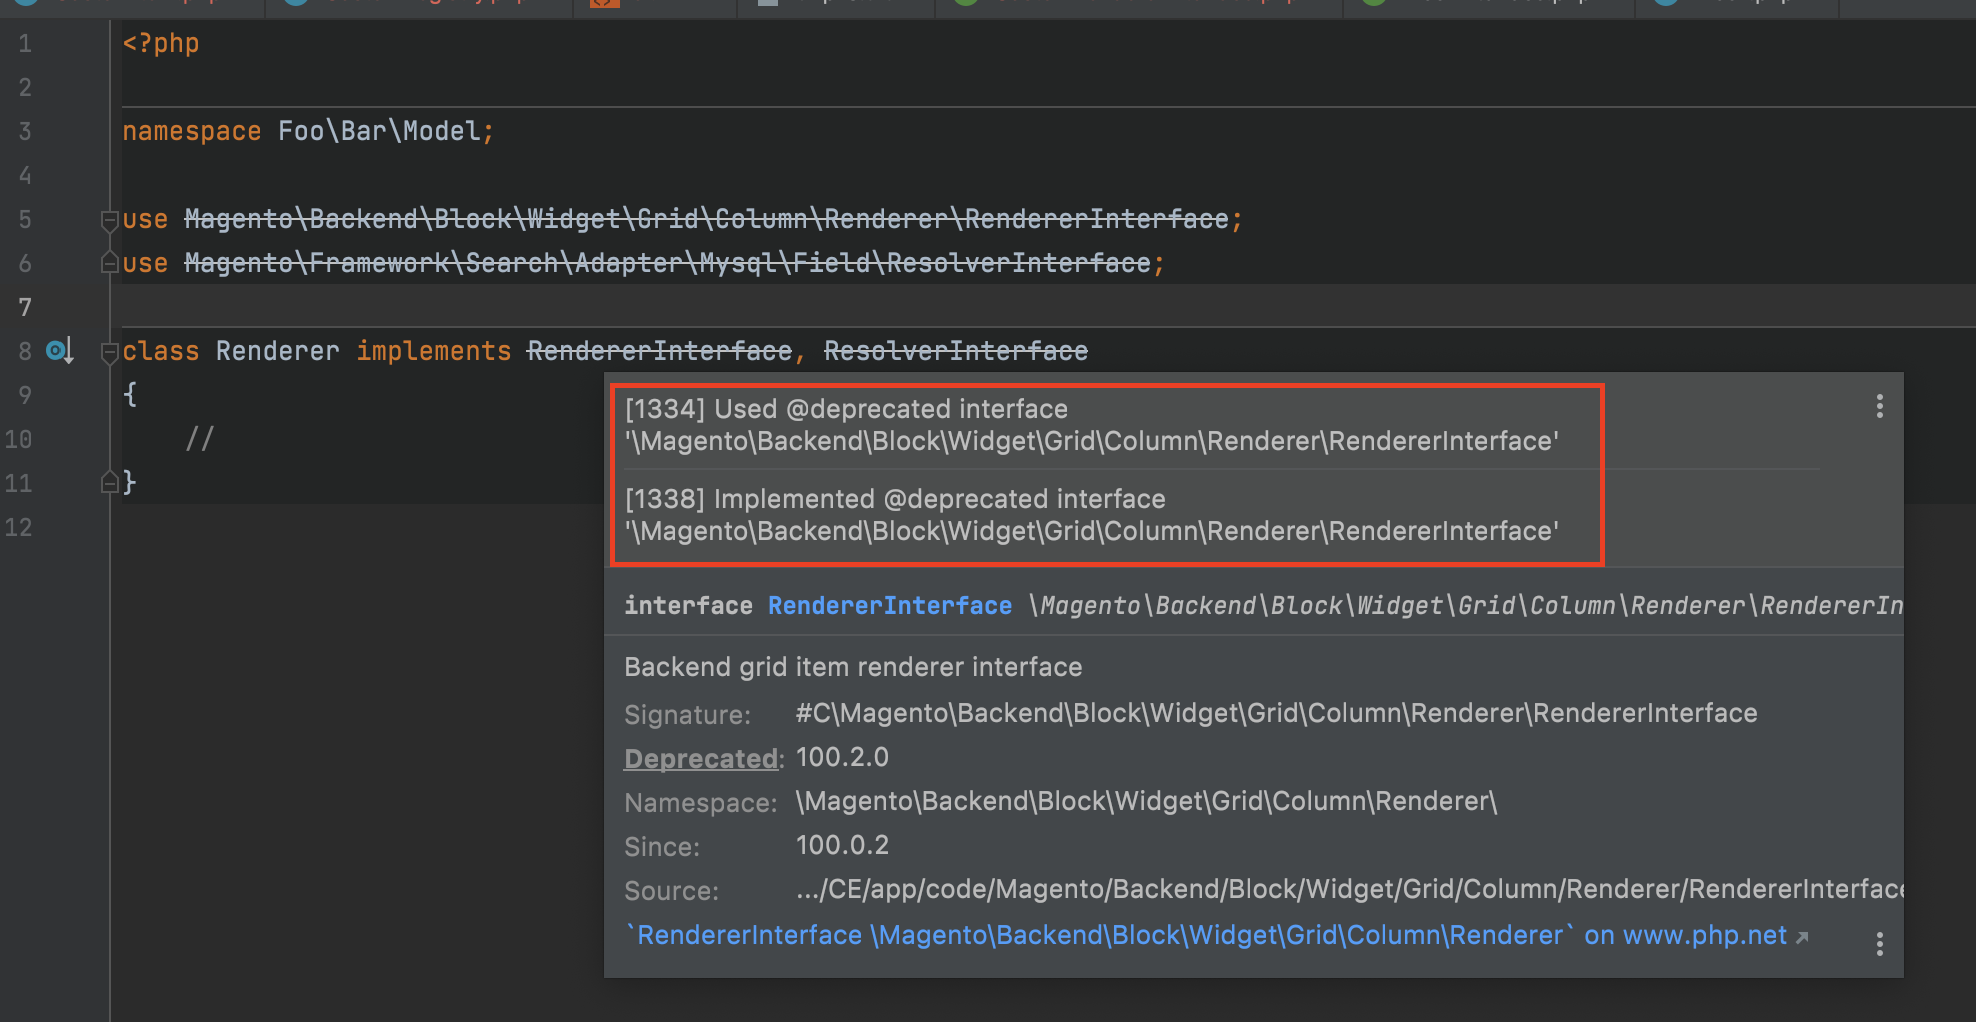Click the Namespace value in the documentation popup

[1146, 802]
